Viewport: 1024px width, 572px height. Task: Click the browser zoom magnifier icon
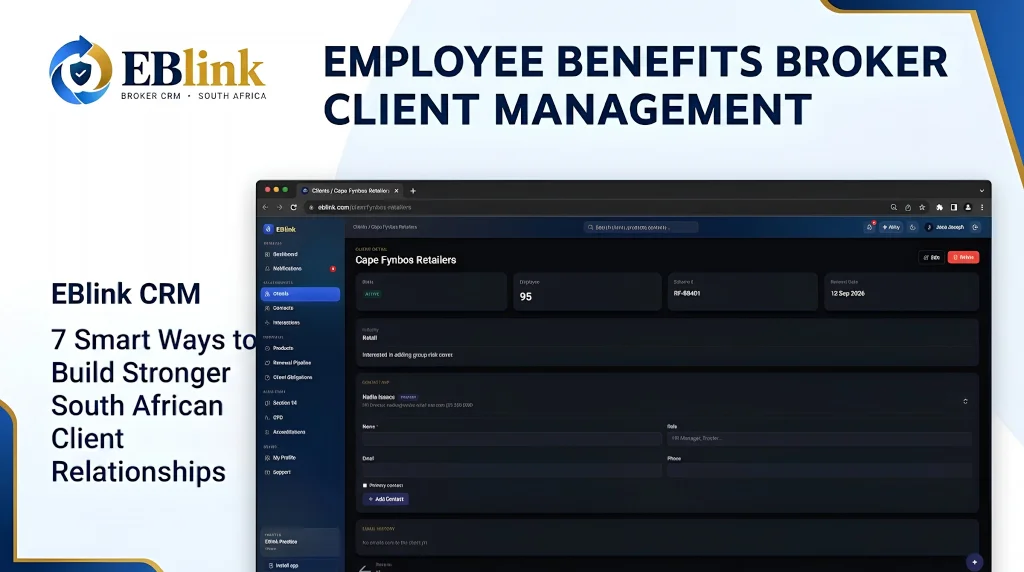(893, 207)
